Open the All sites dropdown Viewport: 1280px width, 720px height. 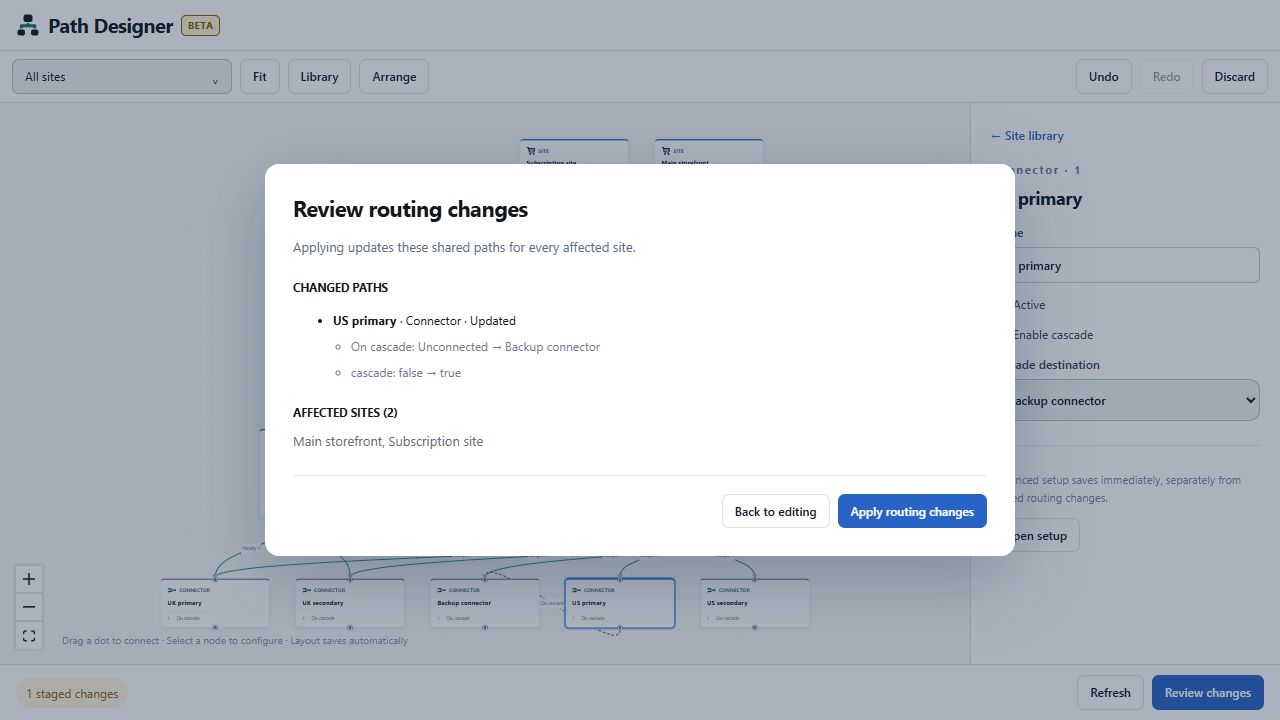(122, 77)
